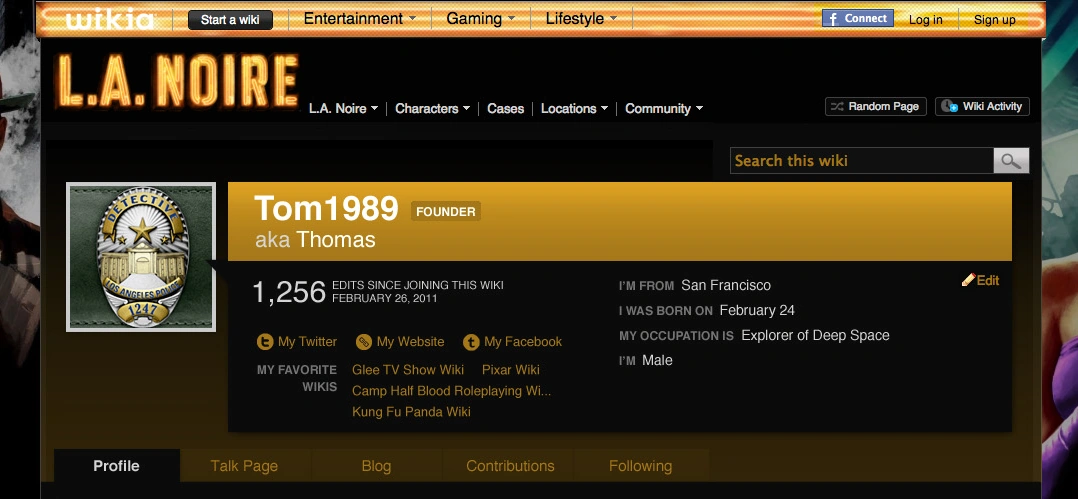Screen dimensions: 1078x499
Task: Click the 1,256 edits count
Action: [289, 292]
